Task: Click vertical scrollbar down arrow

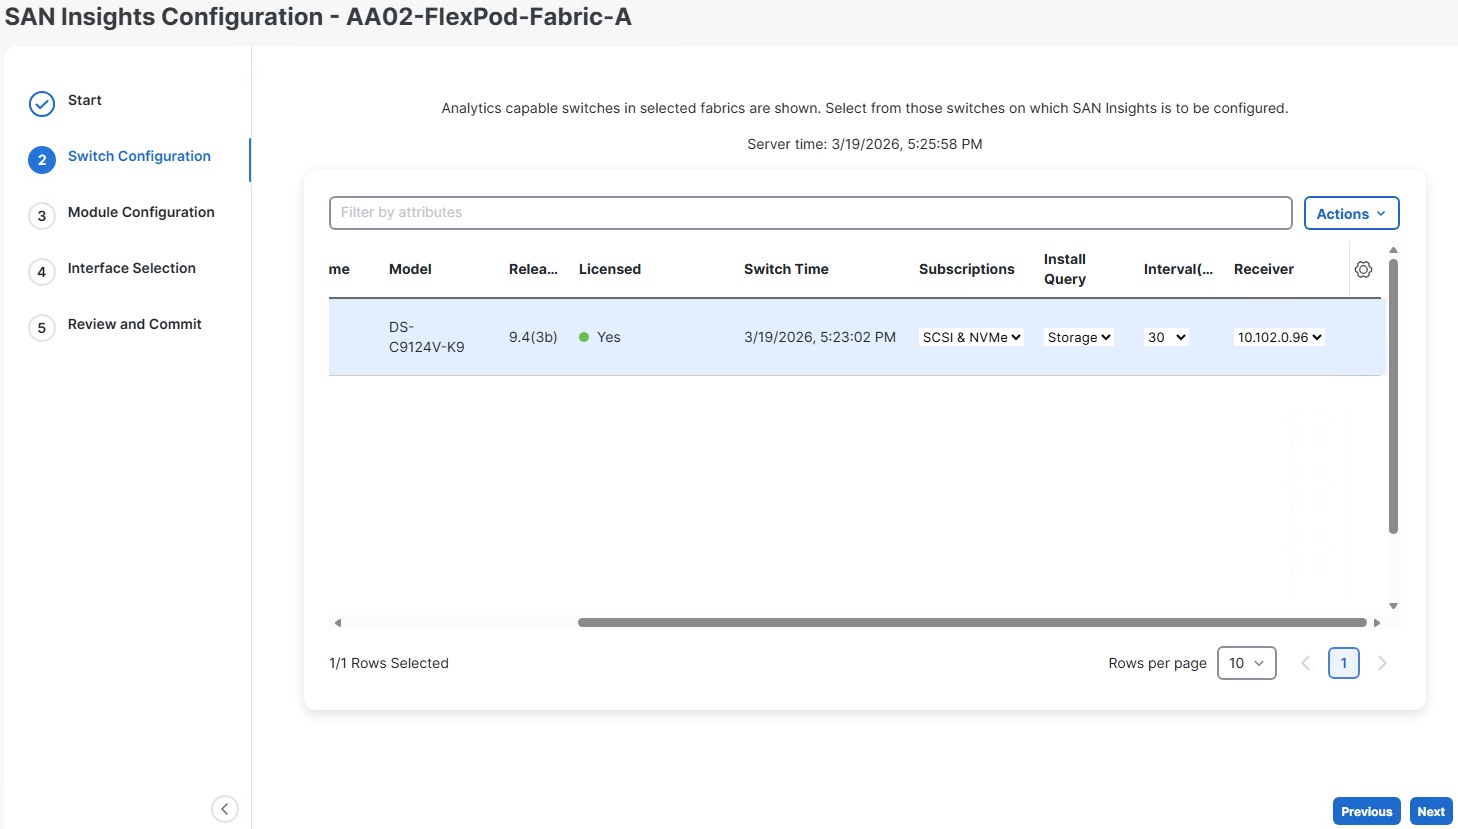Action: (x=1393, y=606)
